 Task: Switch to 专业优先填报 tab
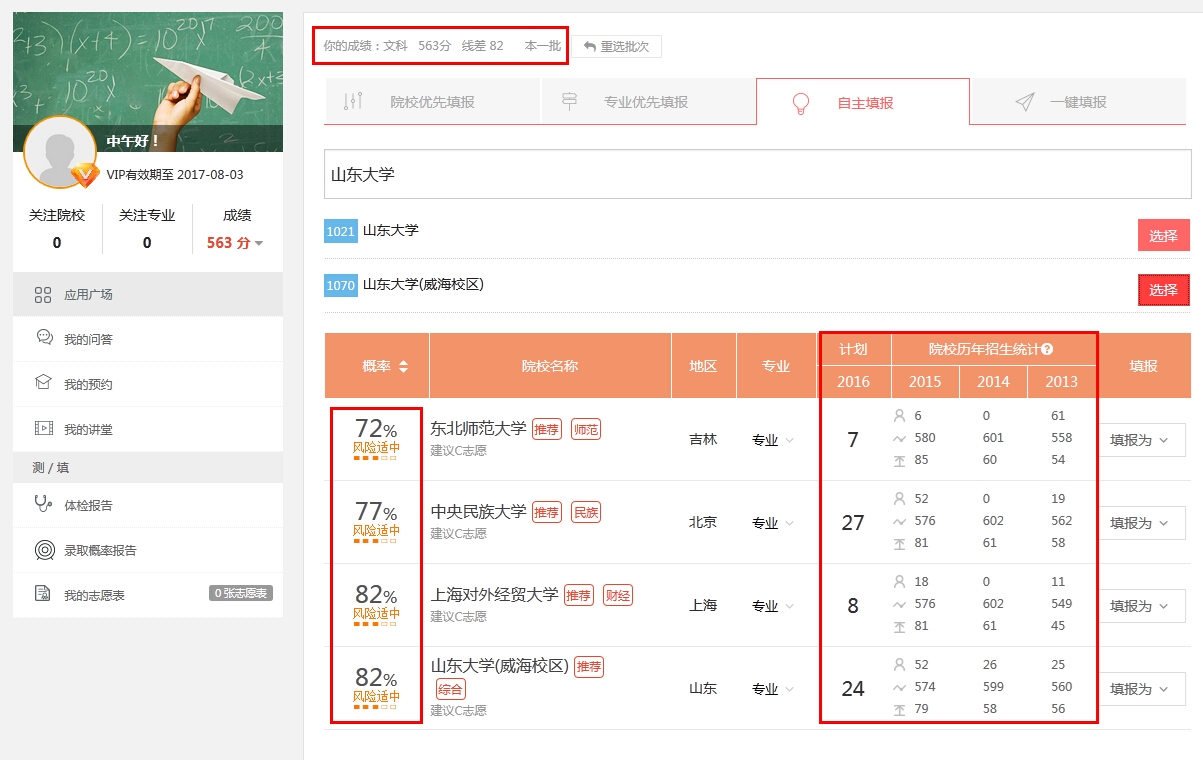point(648,102)
